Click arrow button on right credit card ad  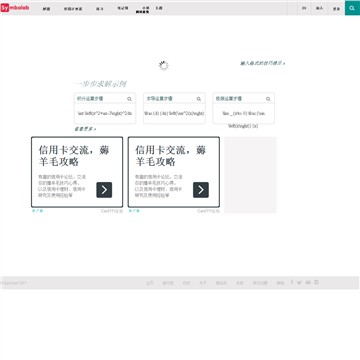coord(201,190)
